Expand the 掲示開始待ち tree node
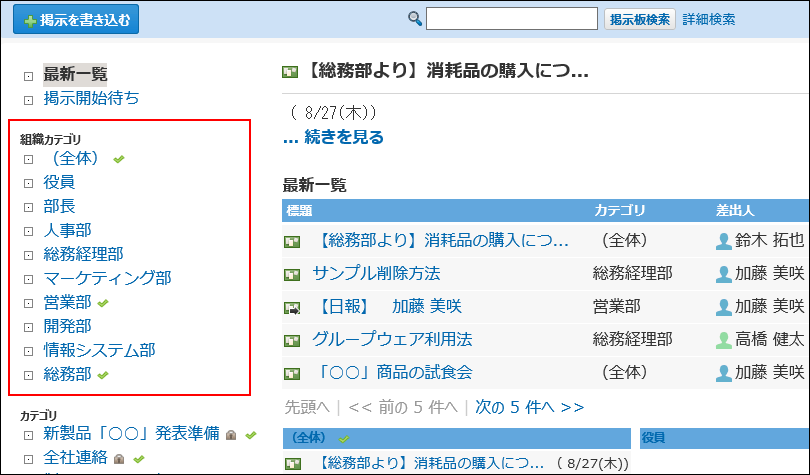The width and height of the screenshot is (810, 475). tap(28, 100)
